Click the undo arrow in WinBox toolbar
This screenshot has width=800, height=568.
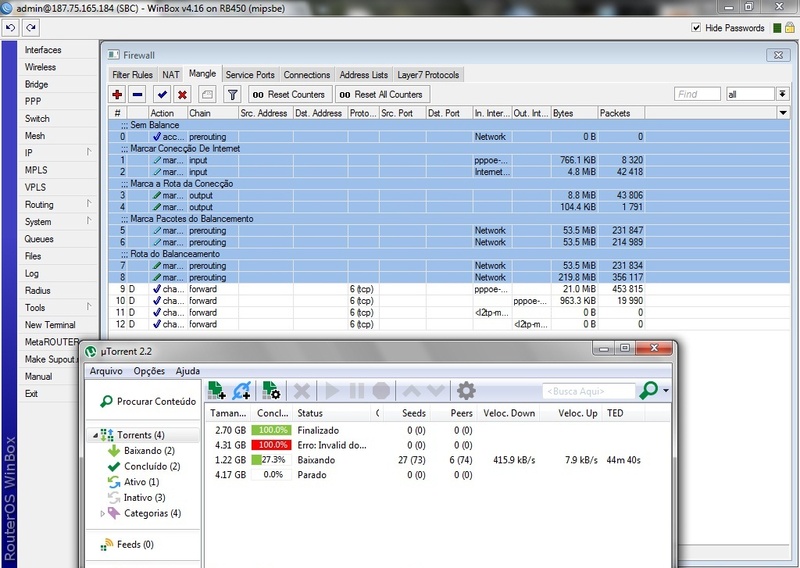[10, 28]
